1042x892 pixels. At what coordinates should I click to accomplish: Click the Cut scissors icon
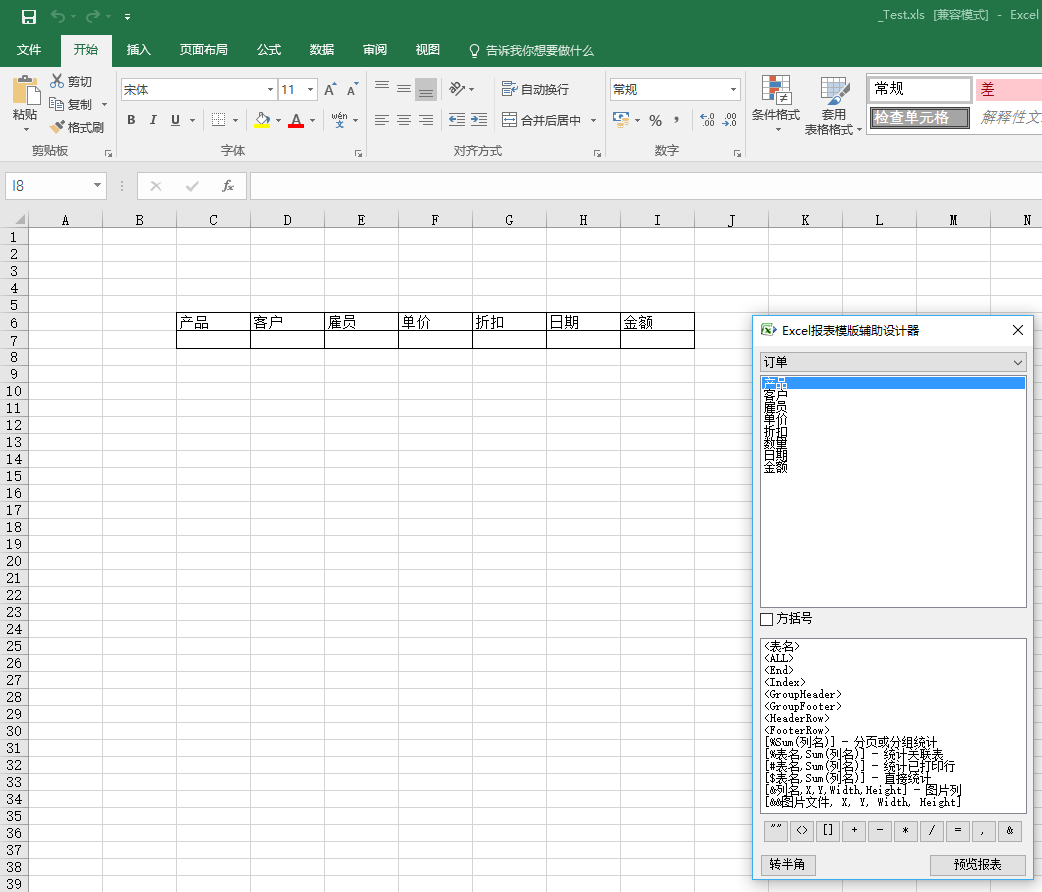coord(57,81)
